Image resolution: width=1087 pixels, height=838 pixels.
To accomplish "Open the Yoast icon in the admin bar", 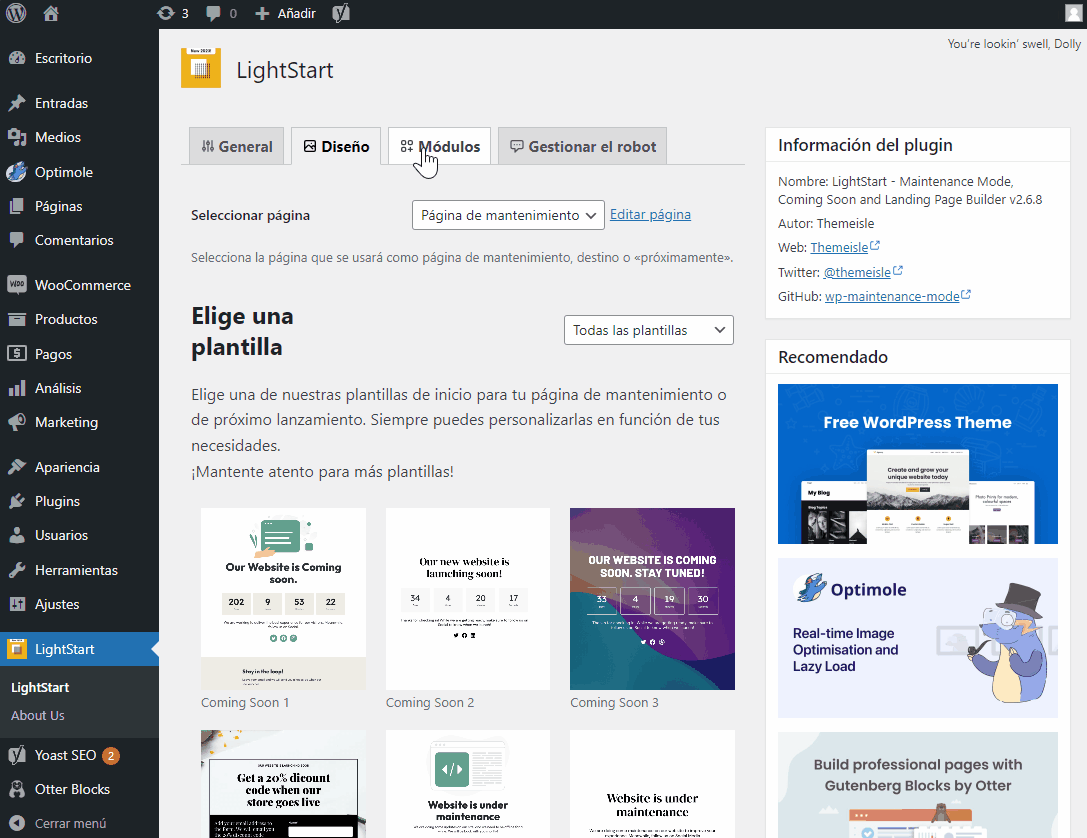I will [340, 13].
